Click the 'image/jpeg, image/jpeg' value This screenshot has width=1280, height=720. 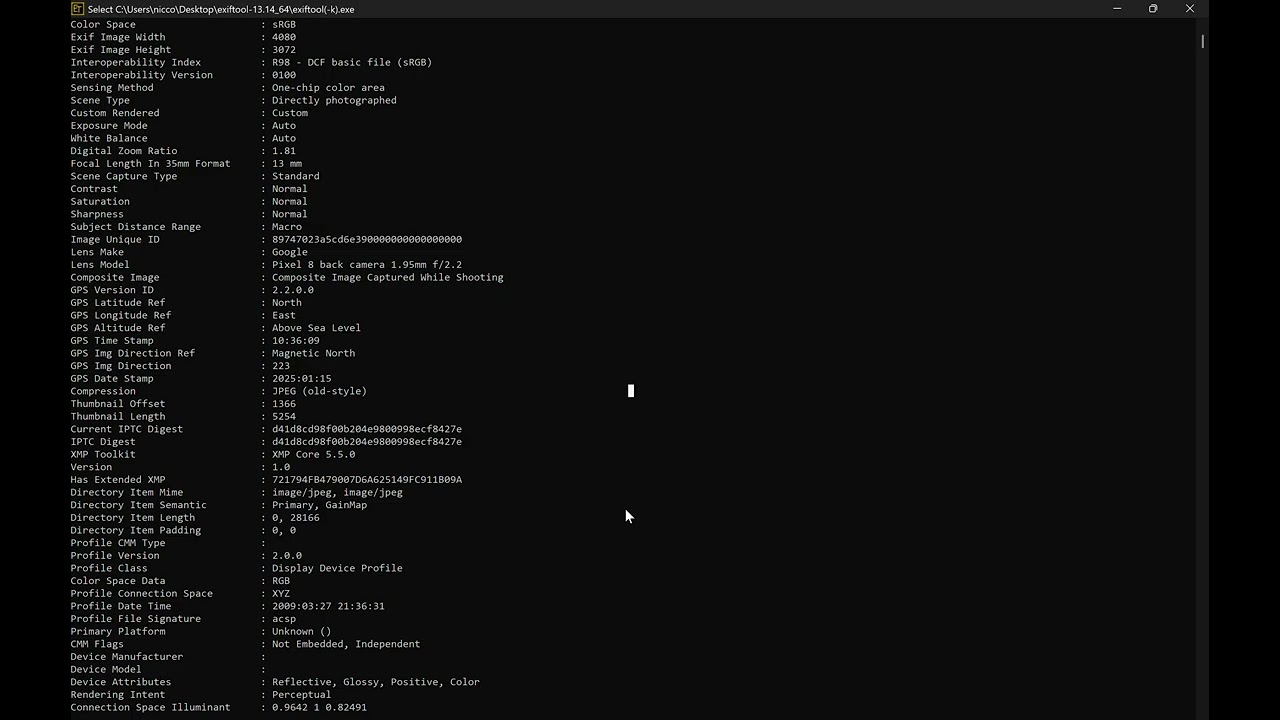pyautogui.click(x=337, y=492)
